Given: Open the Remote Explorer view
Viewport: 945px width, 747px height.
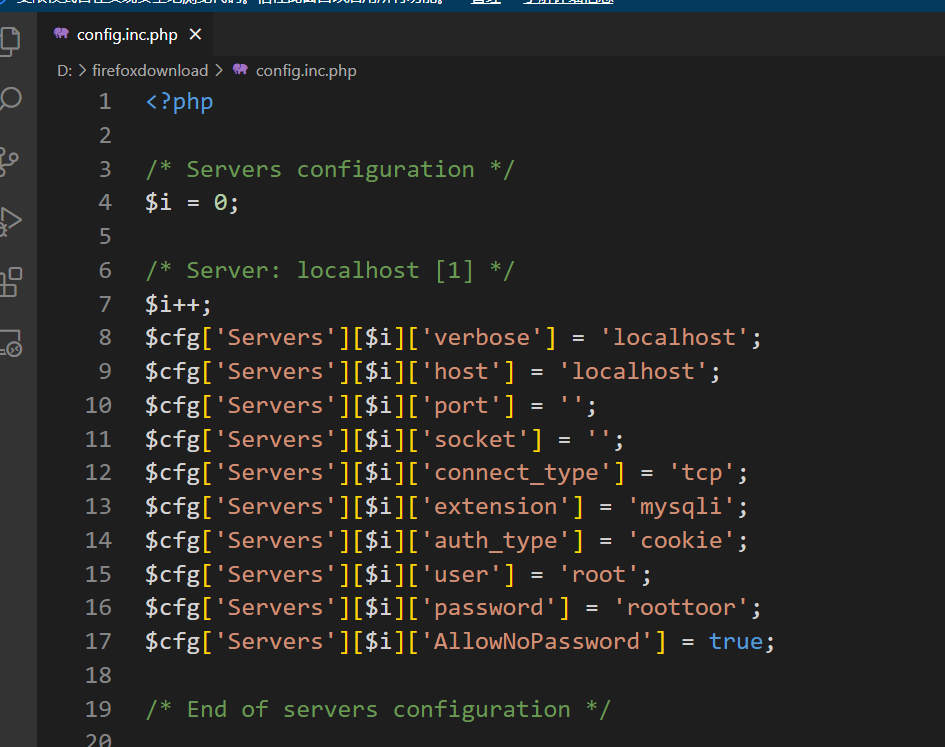Looking at the screenshot, I should pos(11,342).
